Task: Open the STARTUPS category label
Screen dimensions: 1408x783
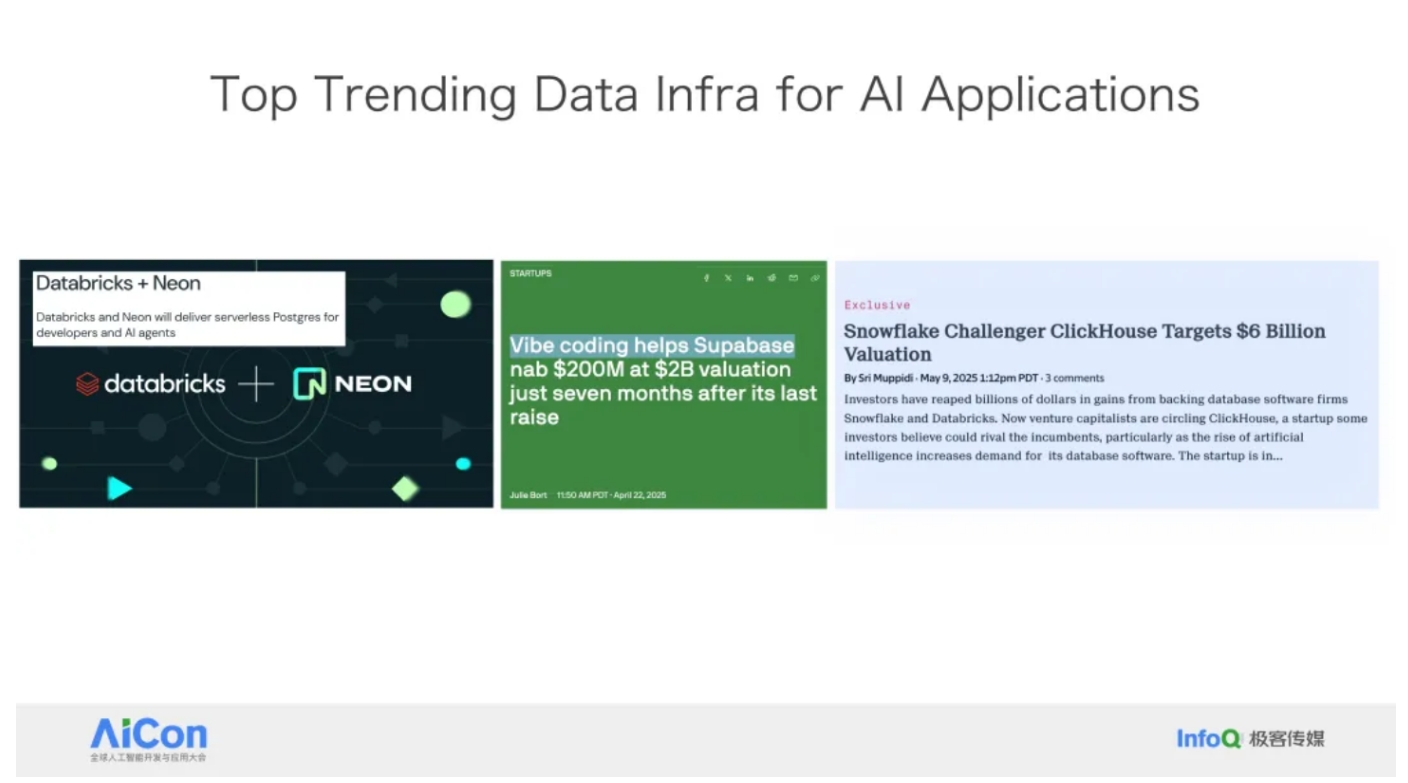Action: pyautogui.click(x=530, y=274)
